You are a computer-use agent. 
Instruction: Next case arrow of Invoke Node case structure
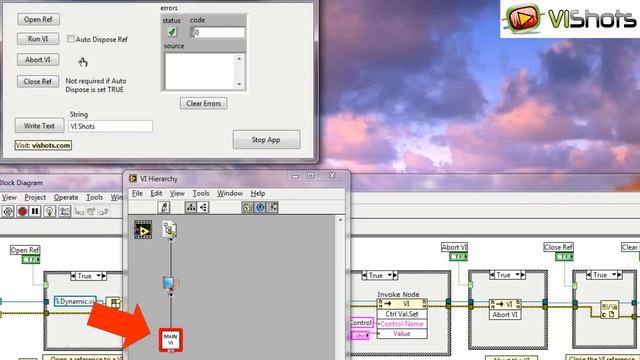pos(395,276)
